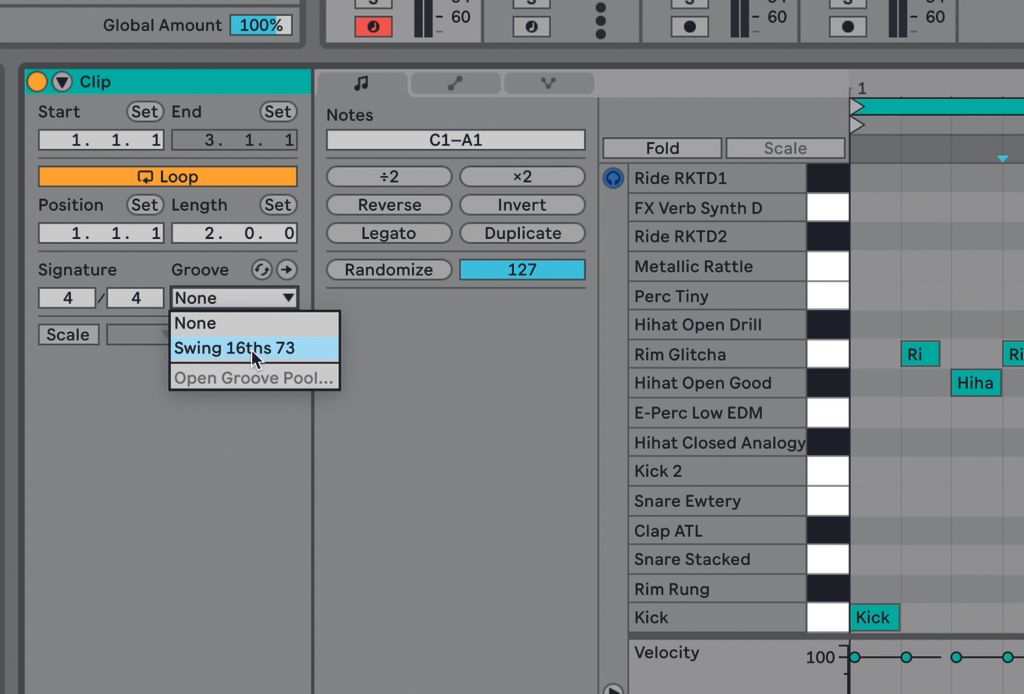This screenshot has height=694, width=1024.
Task: Click the teal dropdown arrow above the note grid
Action: (x=1004, y=158)
